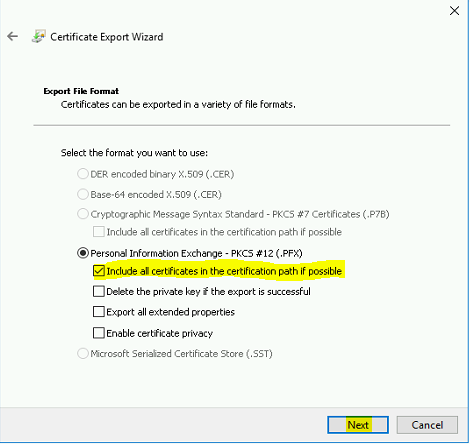The height and width of the screenshot is (444, 470).
Task: Click the Cancel button
Action: [x=427, y=425]
